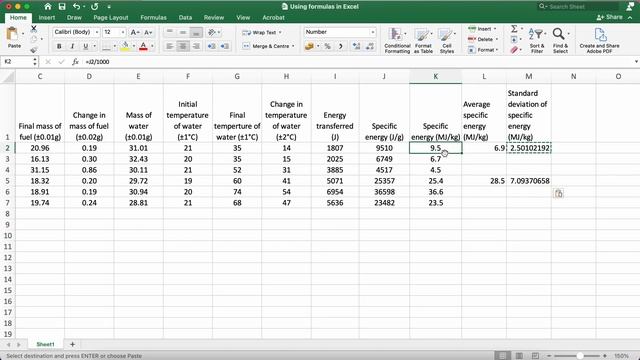Image resolution: width=640 pixels, height=360 pixels.
Task: Apply AutoSum with the sigma icon
Action: click(514, 29)
